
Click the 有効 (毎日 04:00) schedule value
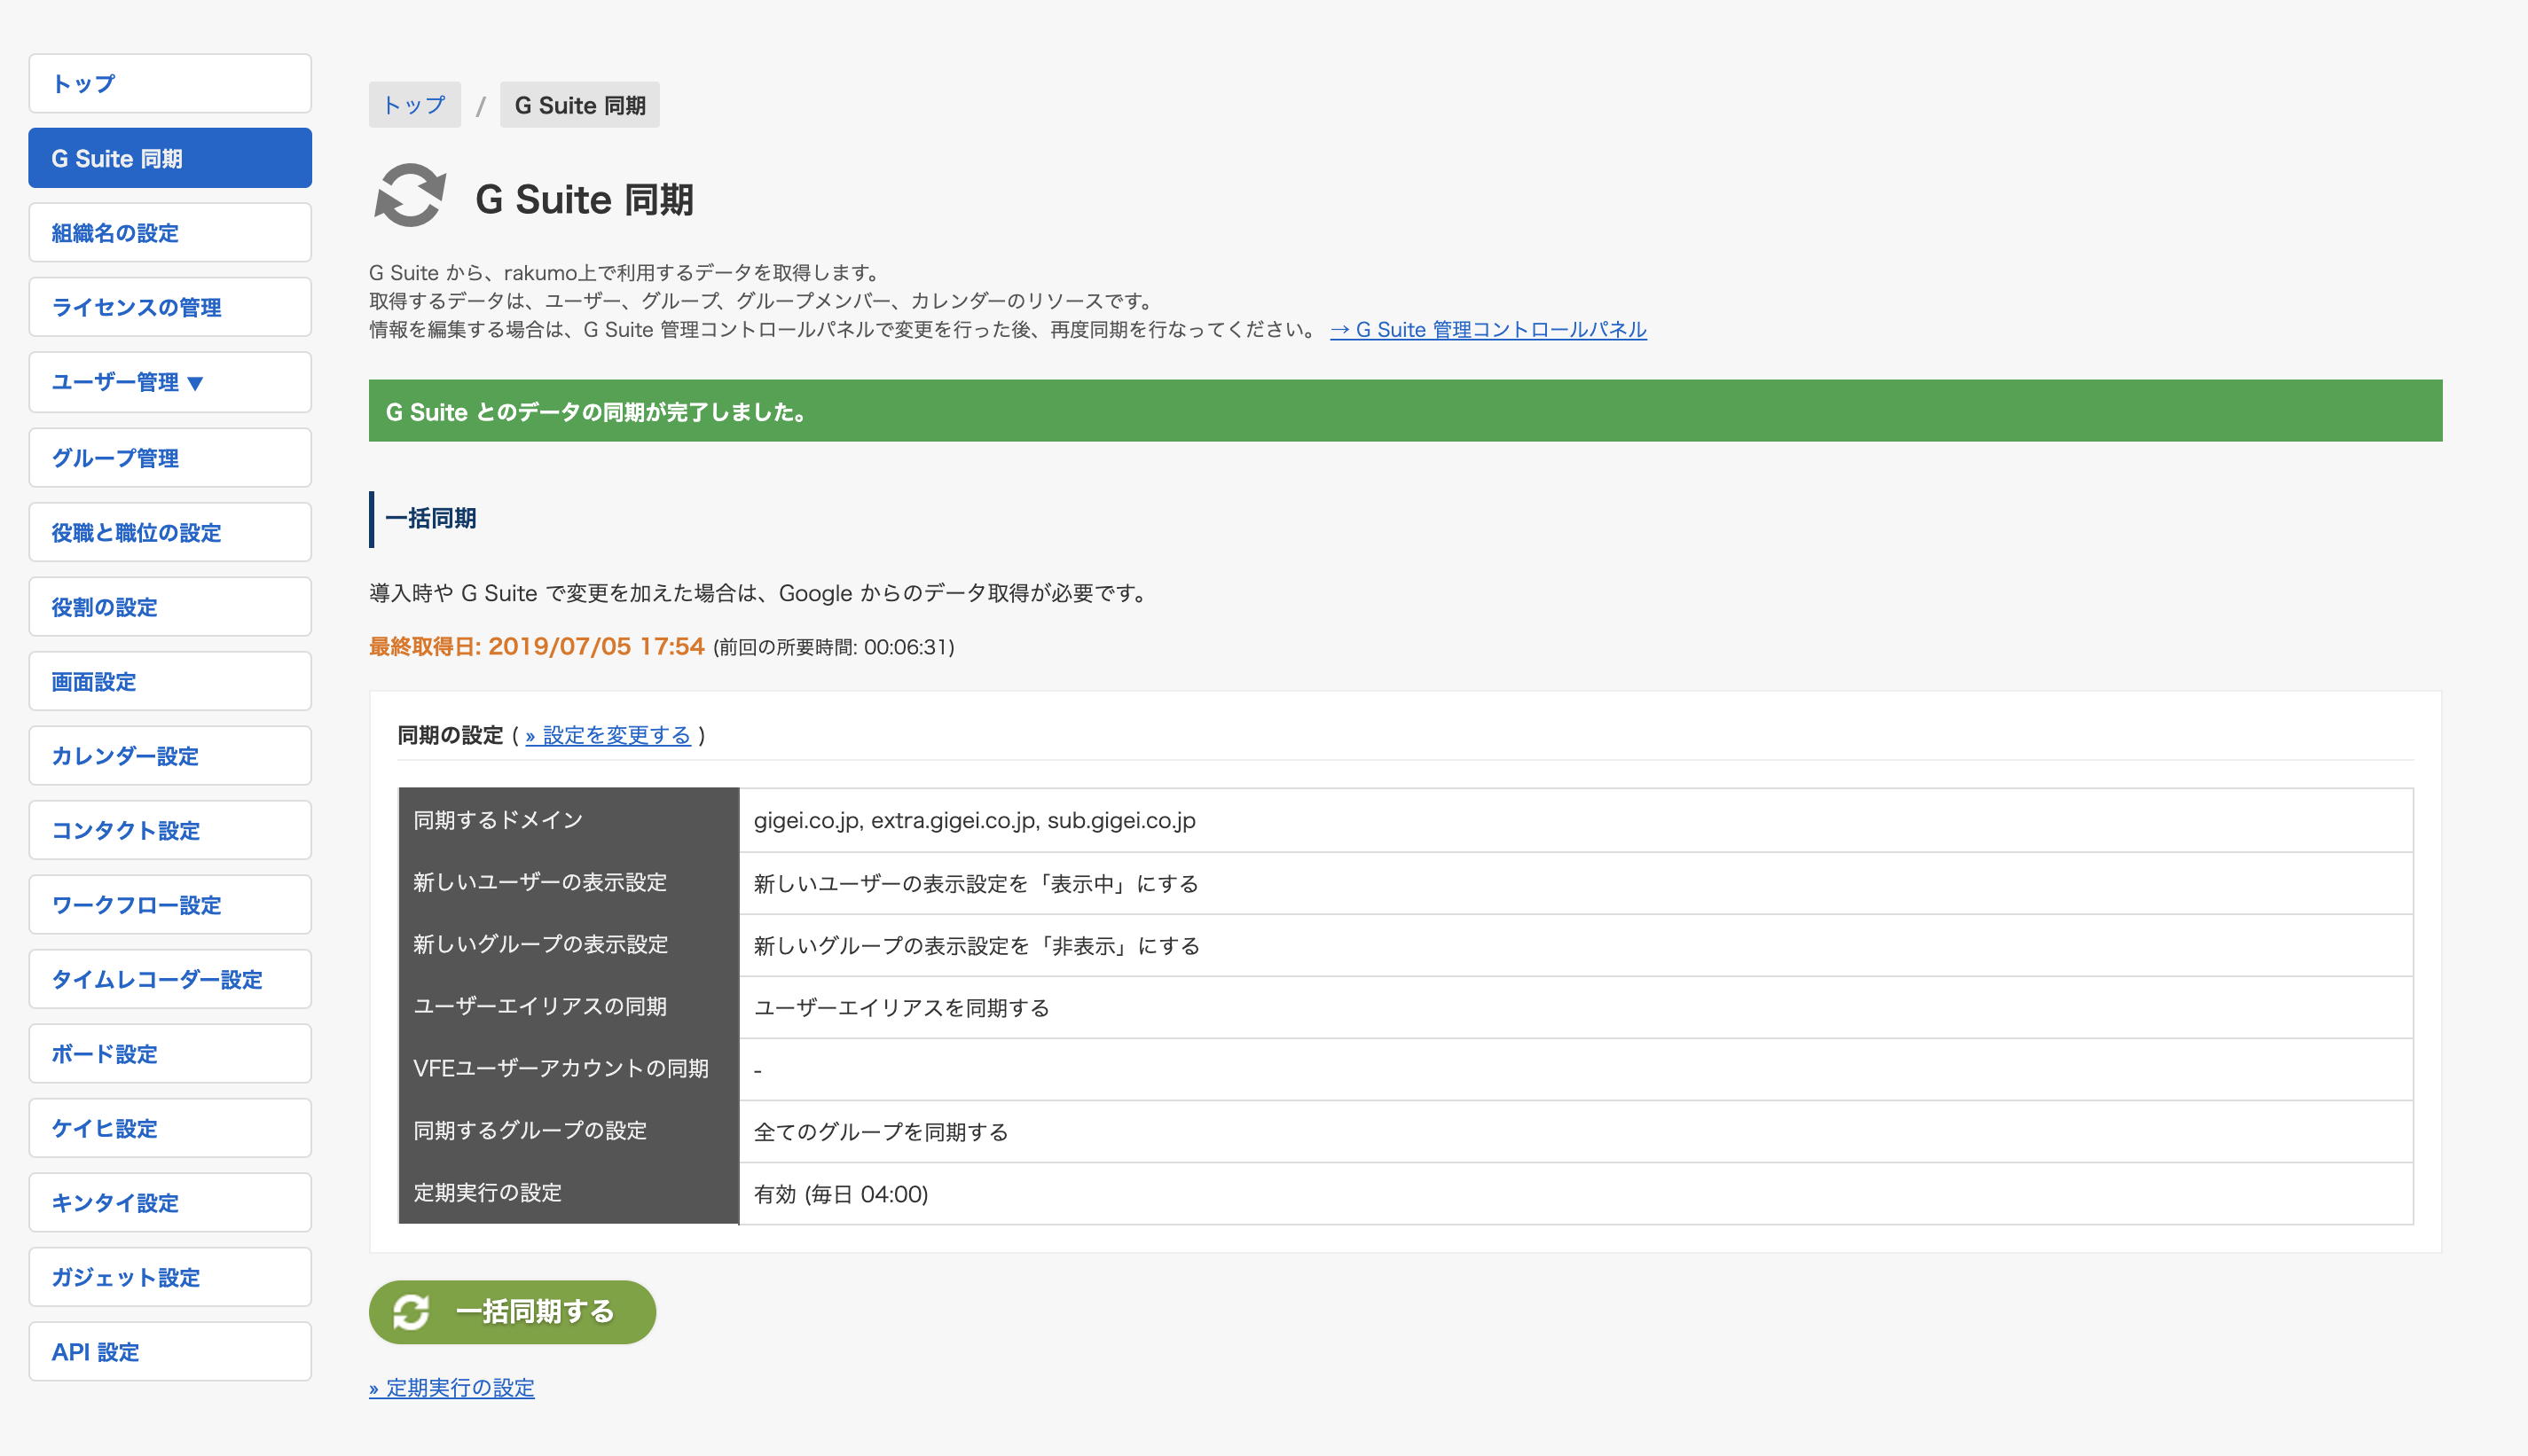tap(841, 1194)
